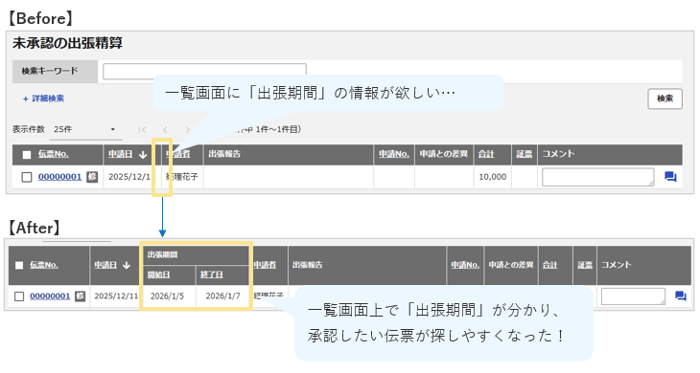Sort by 申請No. in After header

465,265
